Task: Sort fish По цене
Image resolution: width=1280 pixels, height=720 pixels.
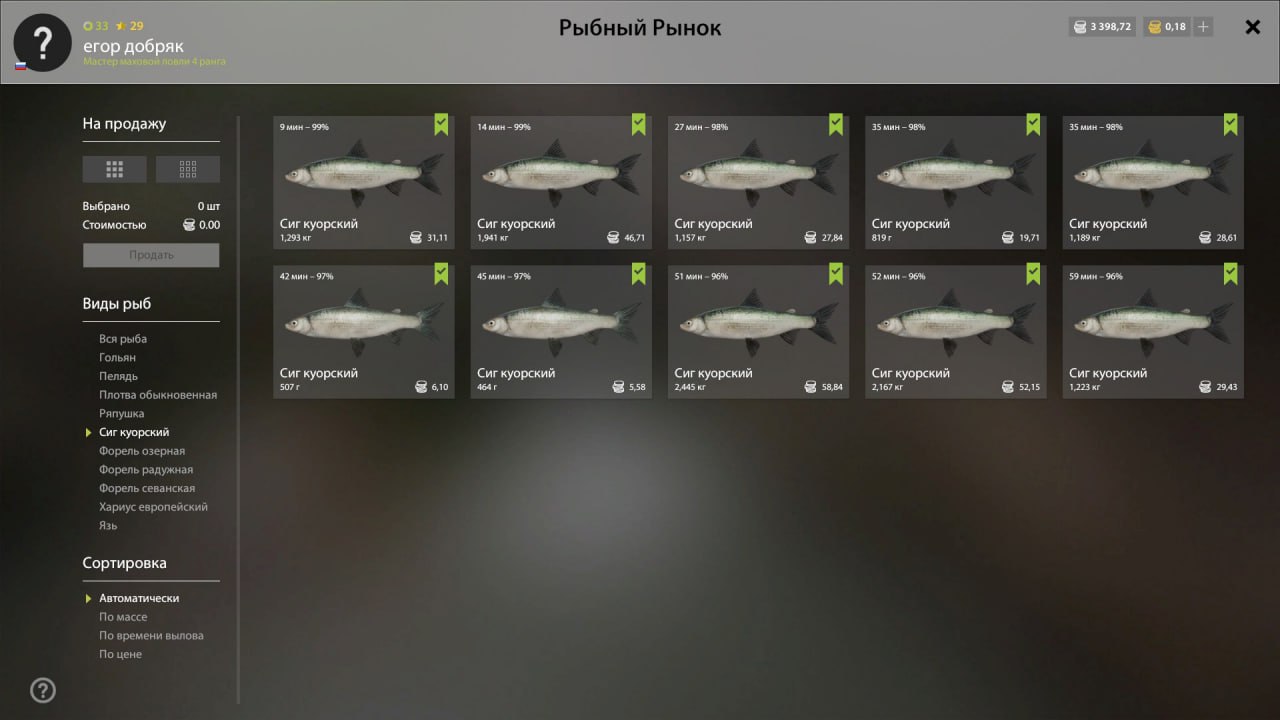Action: (120, 654)
